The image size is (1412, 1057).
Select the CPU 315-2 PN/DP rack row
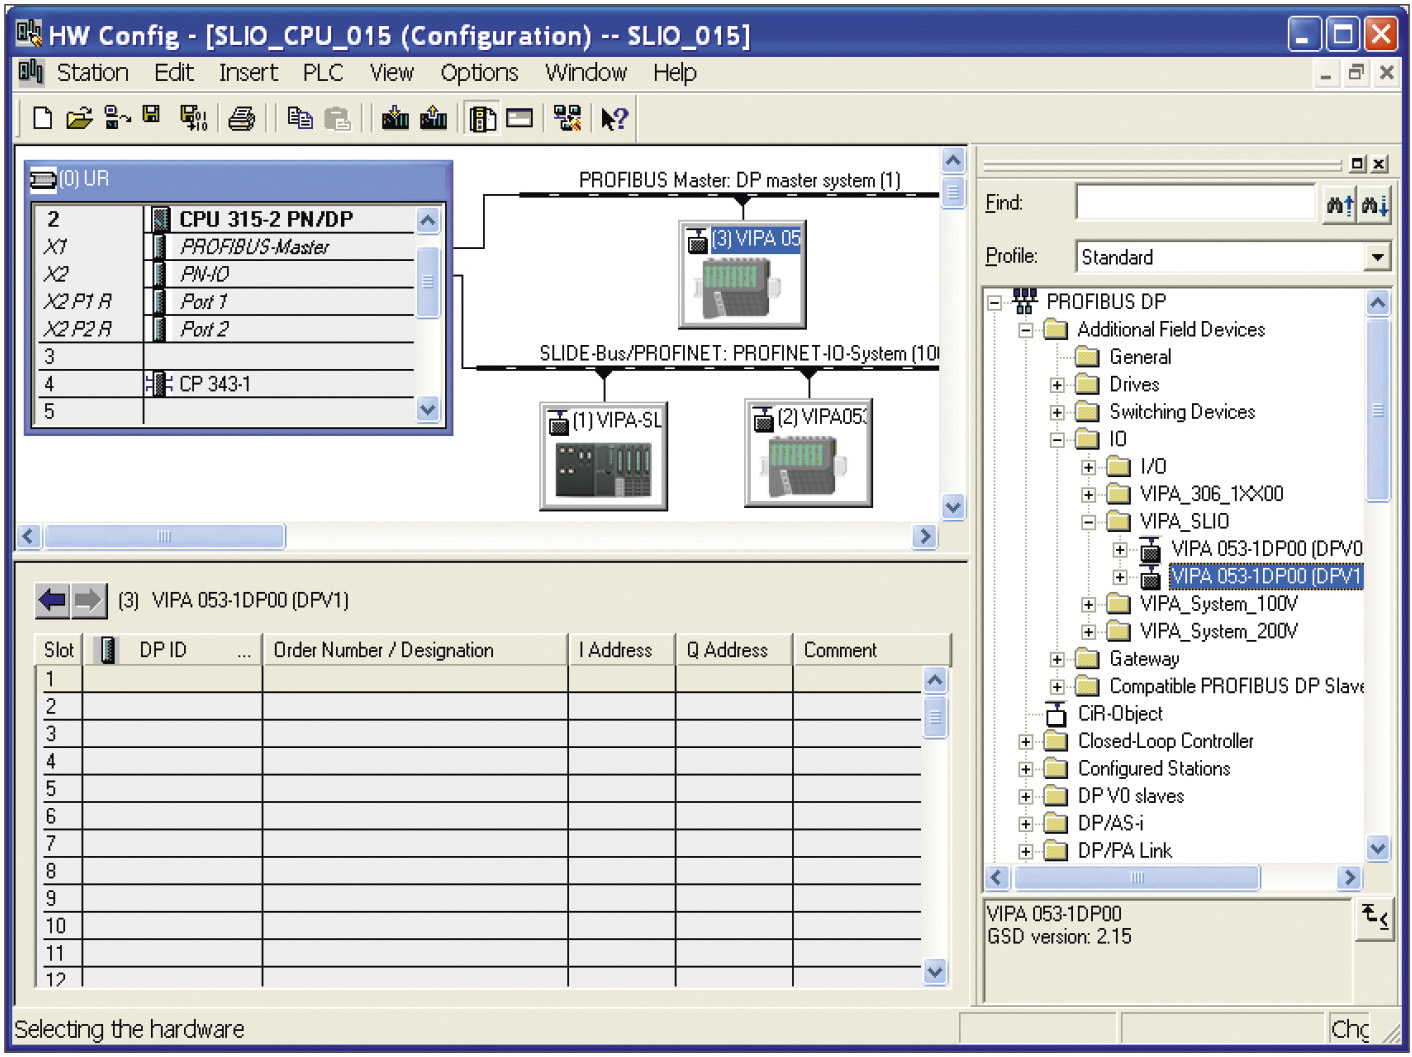pos(225,219)
